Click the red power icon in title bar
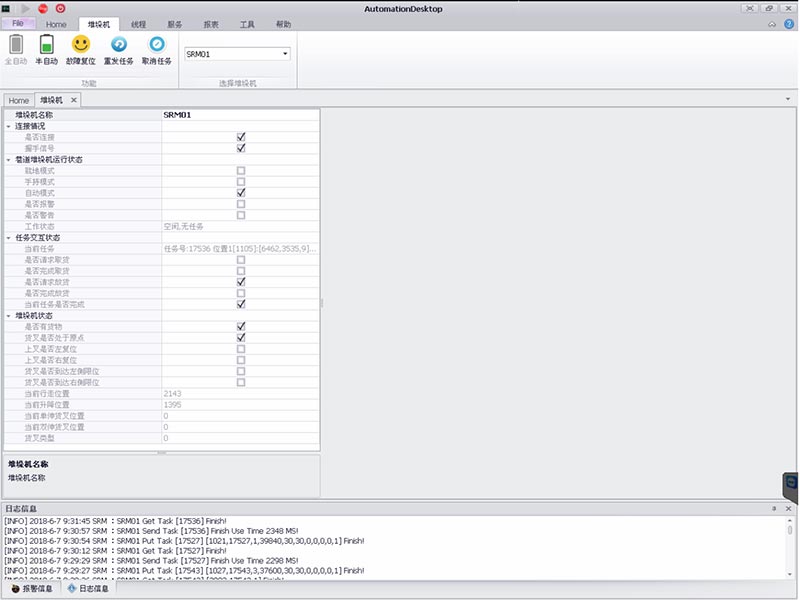 click(x=60, y=8)
